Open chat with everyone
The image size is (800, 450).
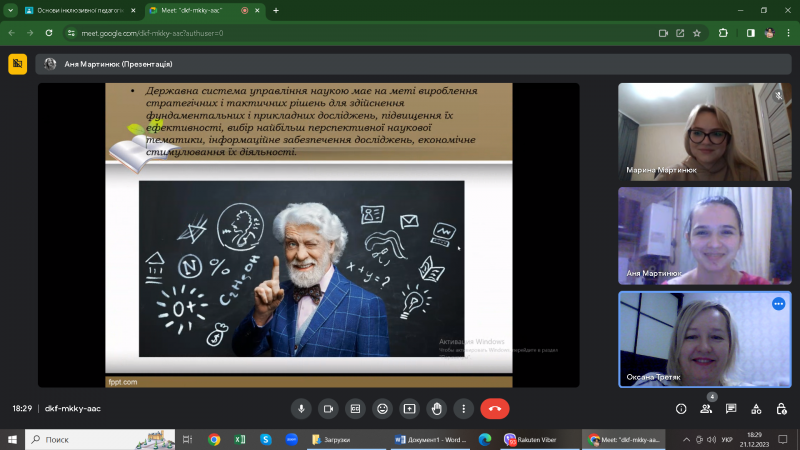point(731,408)
